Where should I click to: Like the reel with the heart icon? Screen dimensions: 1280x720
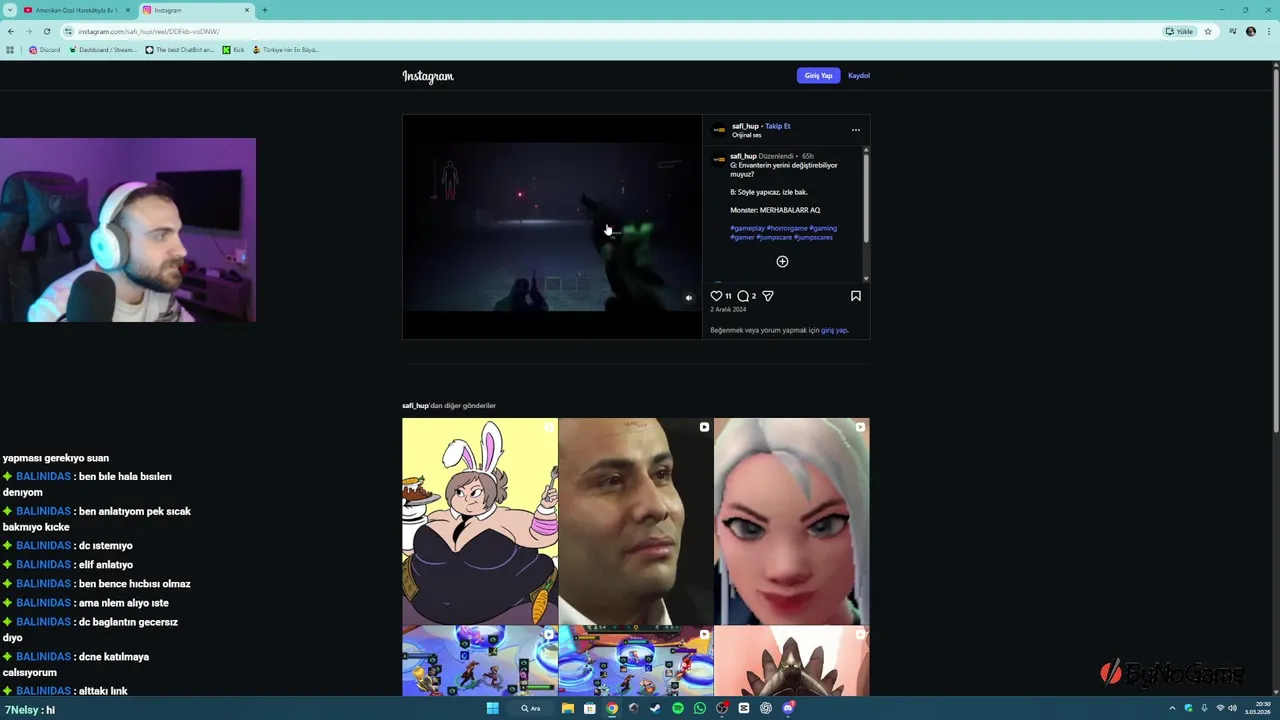click(x=716, y=296)
